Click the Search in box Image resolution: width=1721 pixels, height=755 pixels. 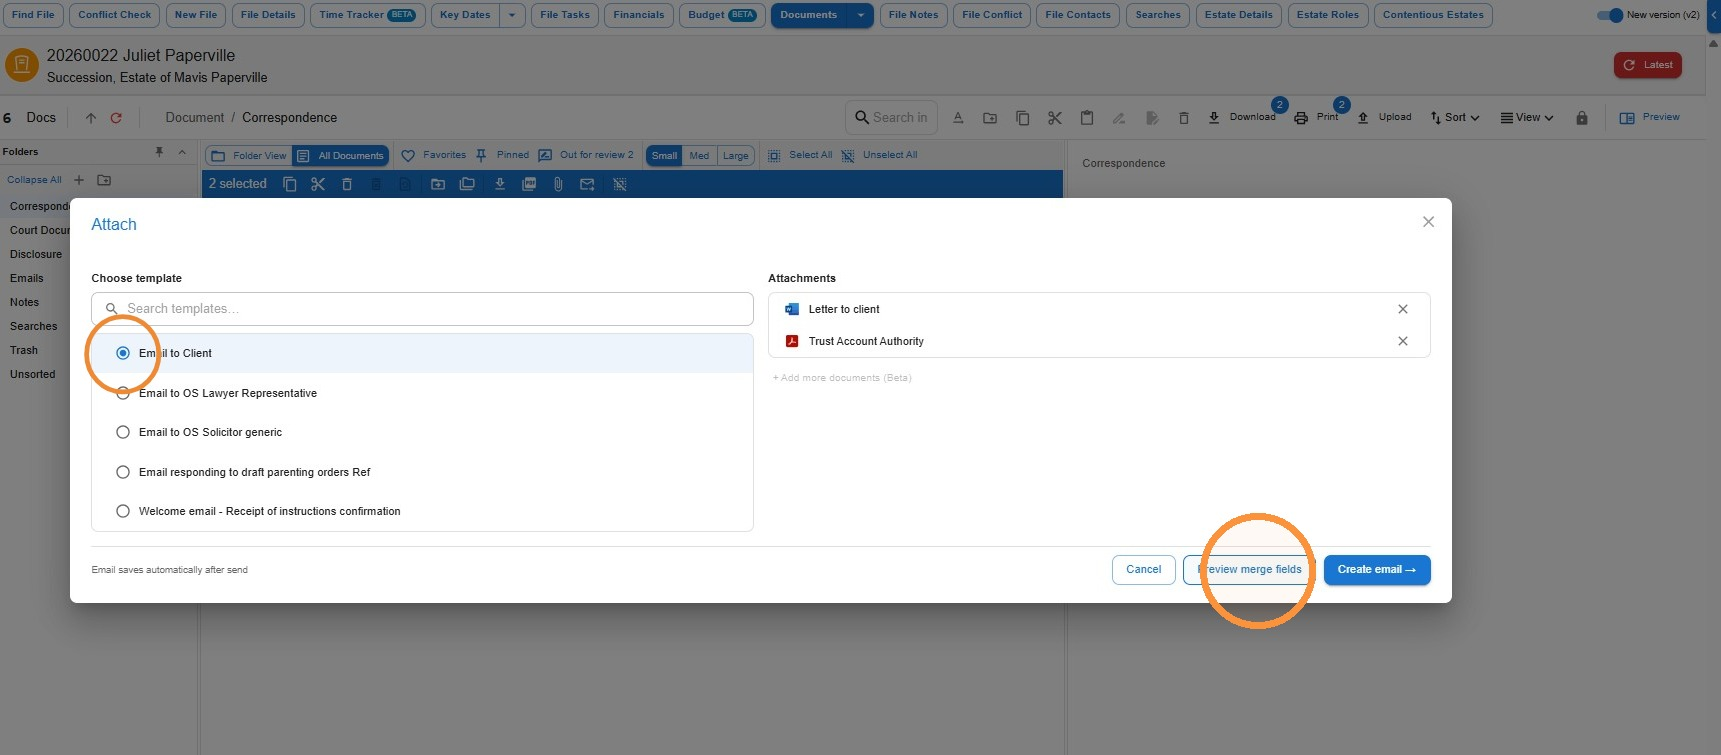coord(892,117)
